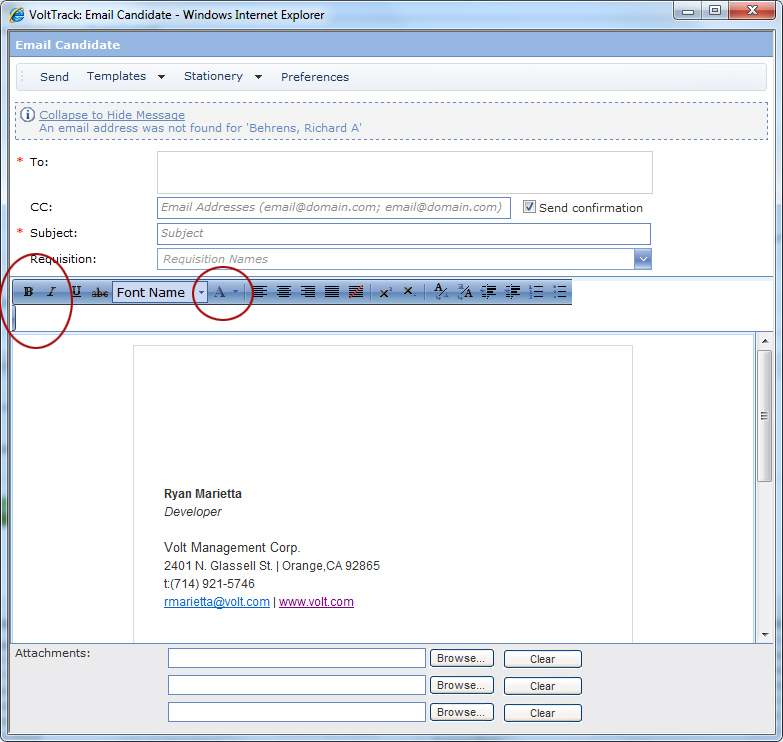
Task: Click first attachment Browse button
Action: (x=461, y=658)
